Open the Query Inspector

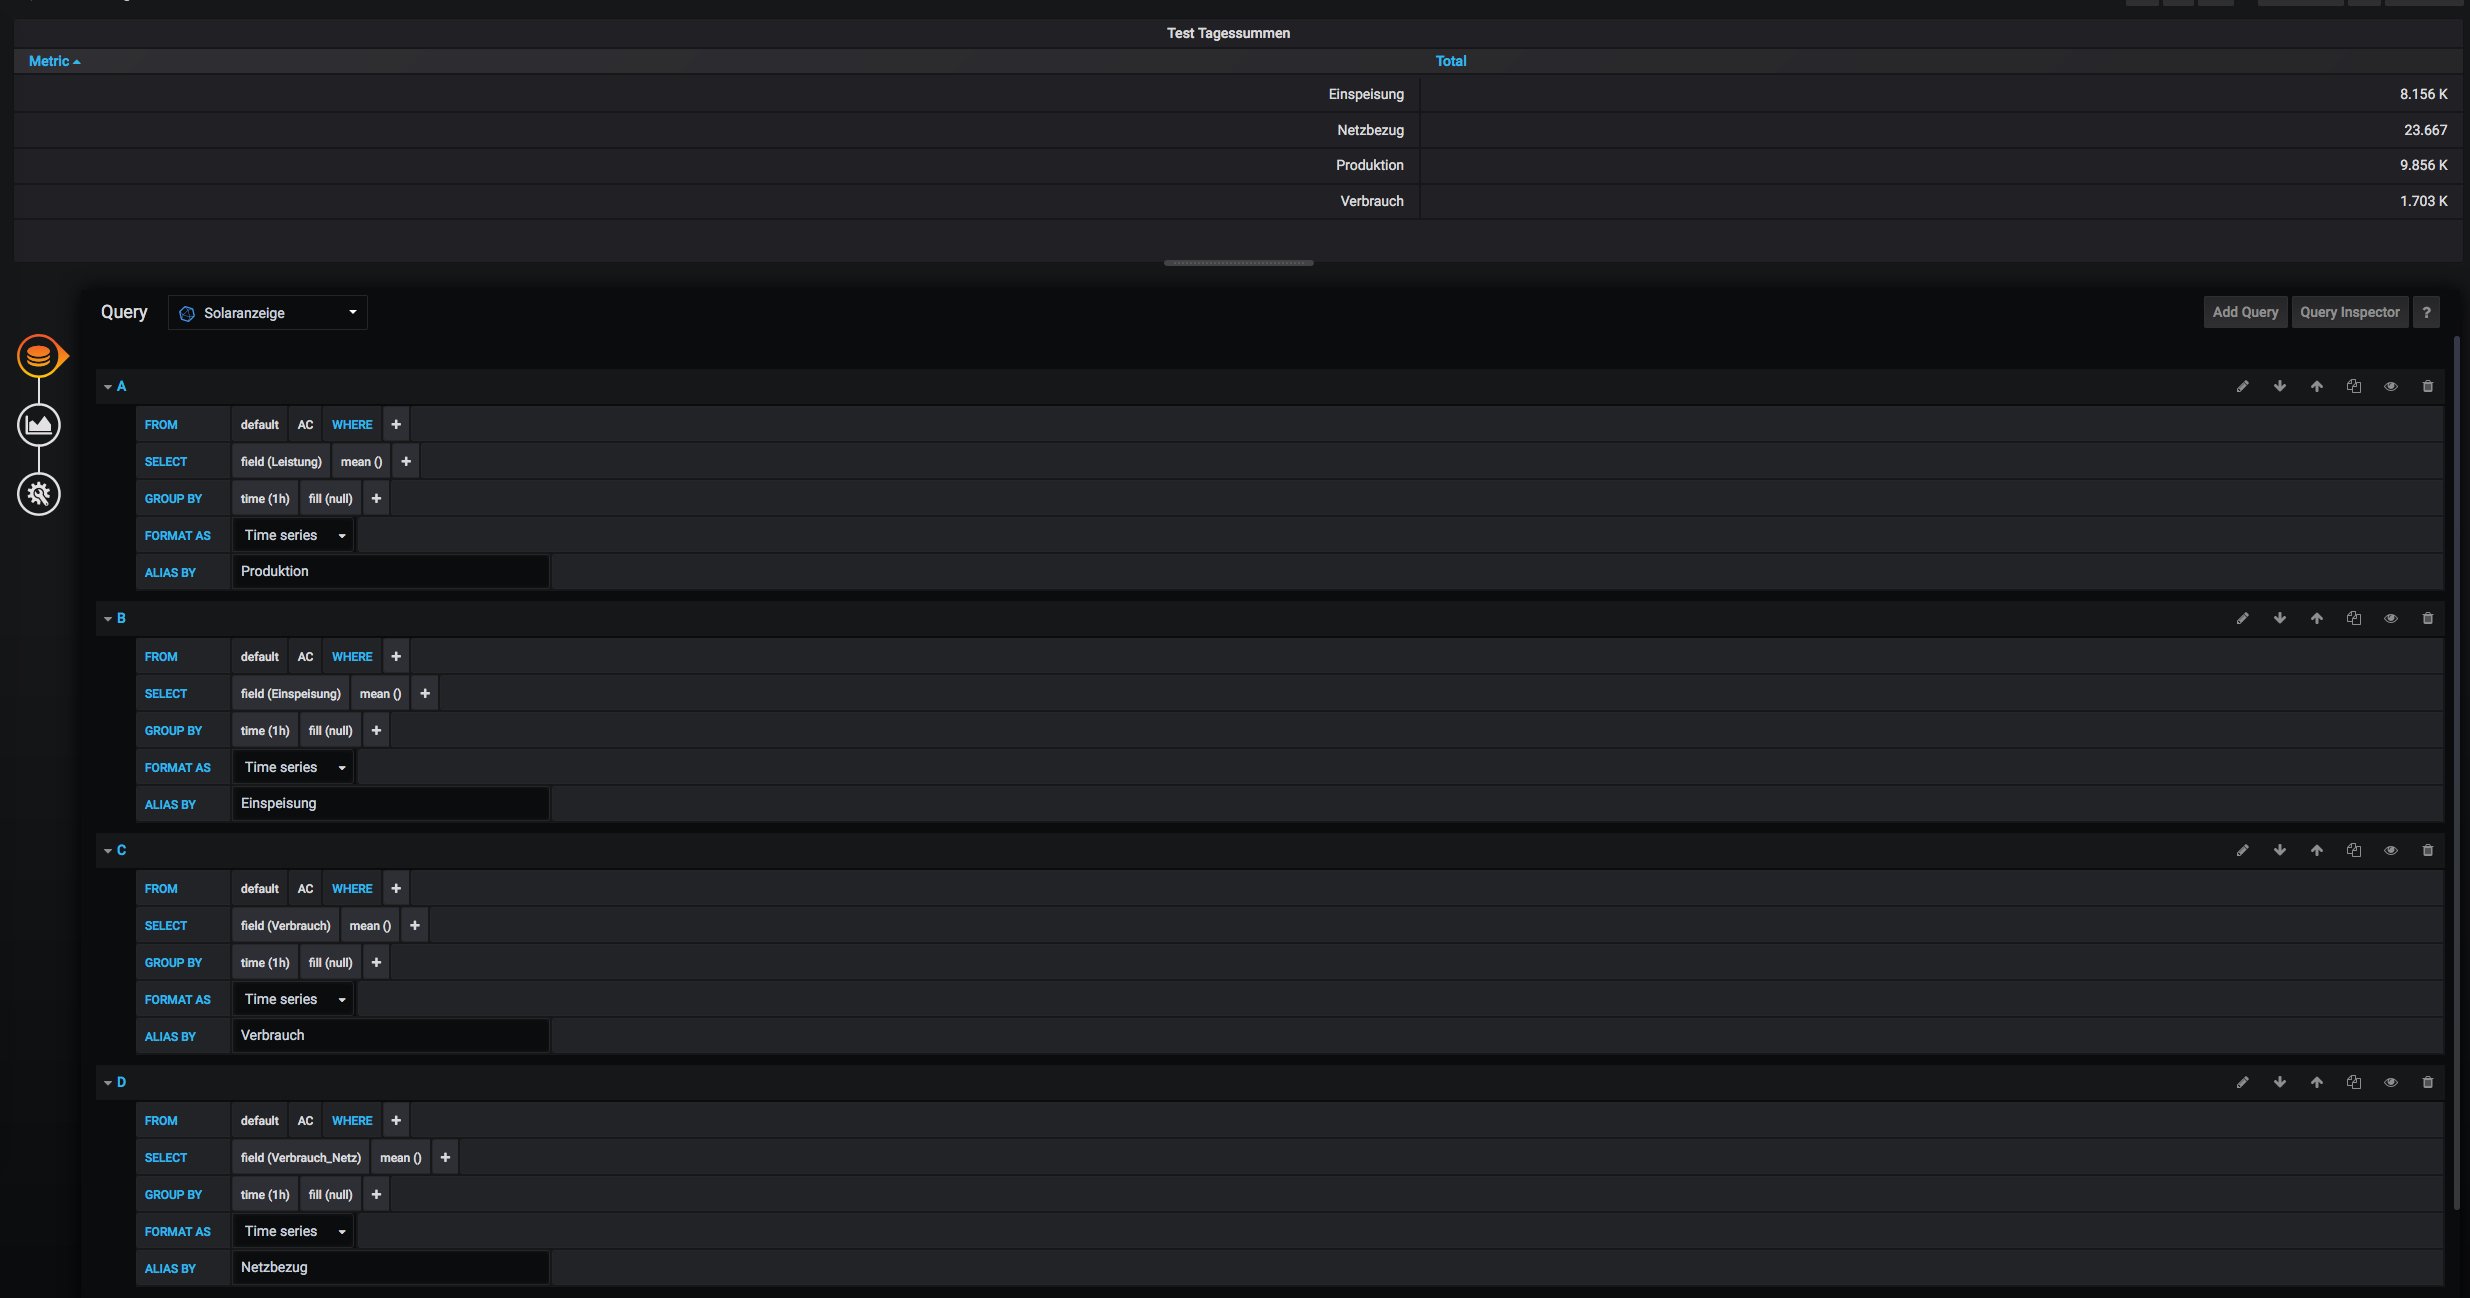pos(2349,313)
